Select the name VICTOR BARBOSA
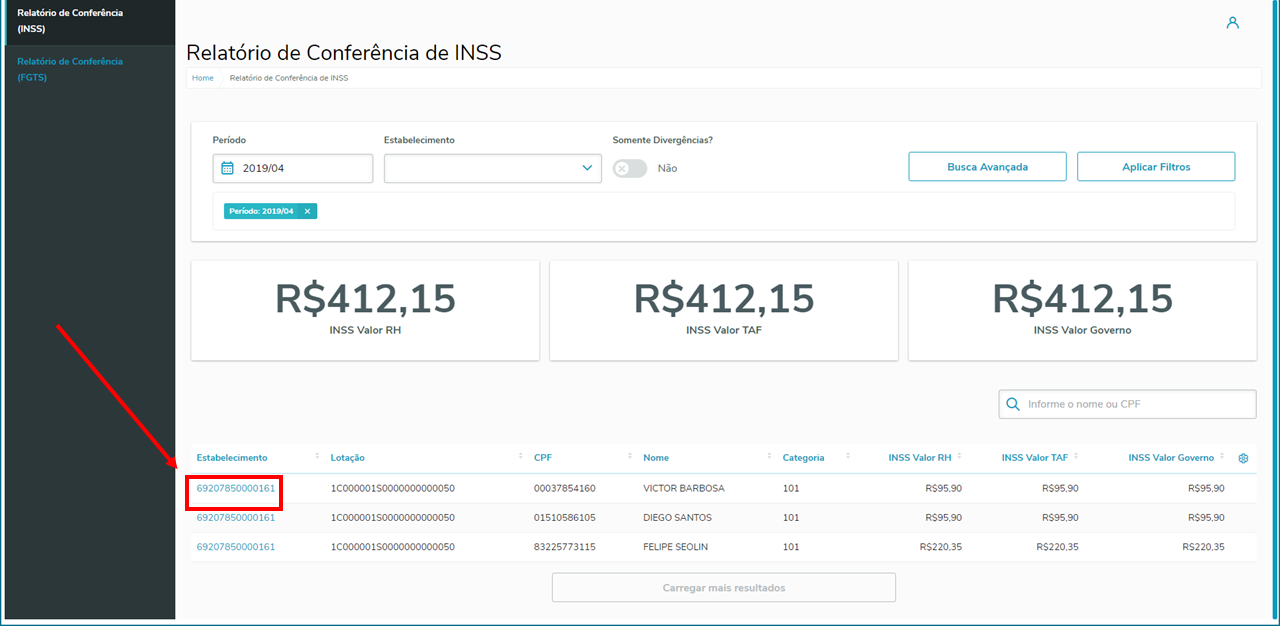The height and width of the screenshot is (626, 1280). tap(684, 489)
